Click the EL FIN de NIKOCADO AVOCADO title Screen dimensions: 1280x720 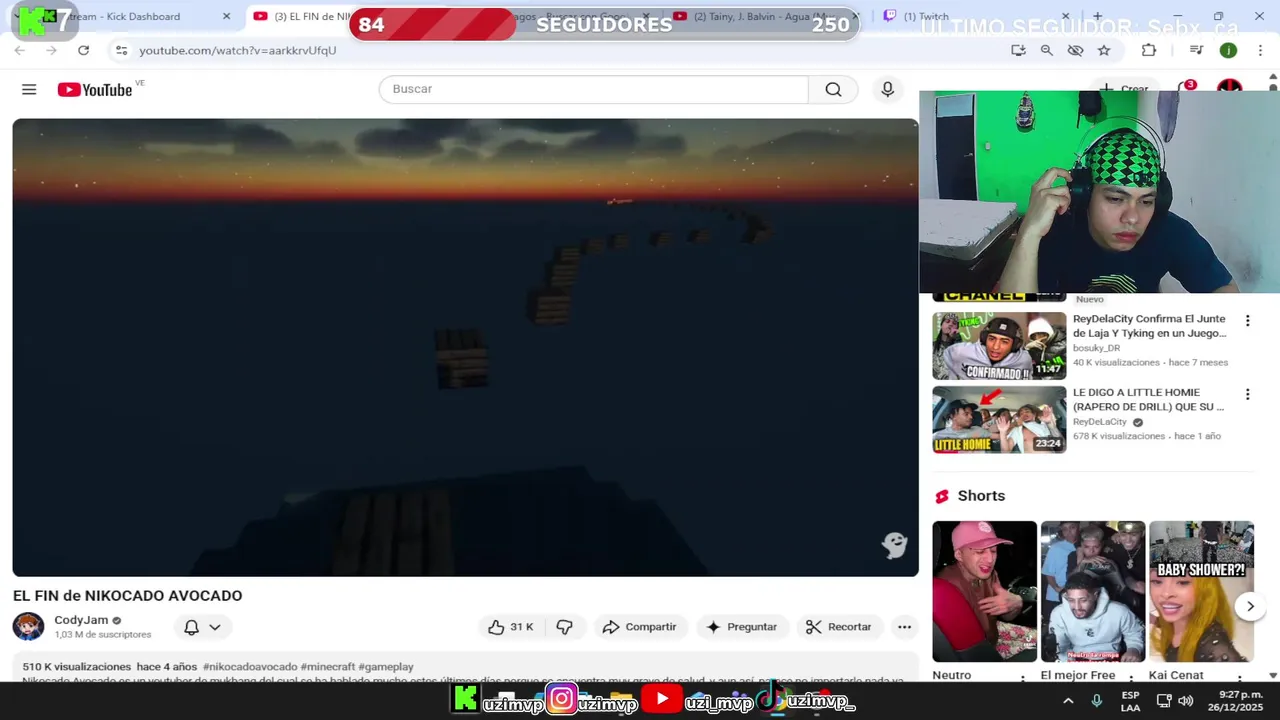click(x=127, y=596)
